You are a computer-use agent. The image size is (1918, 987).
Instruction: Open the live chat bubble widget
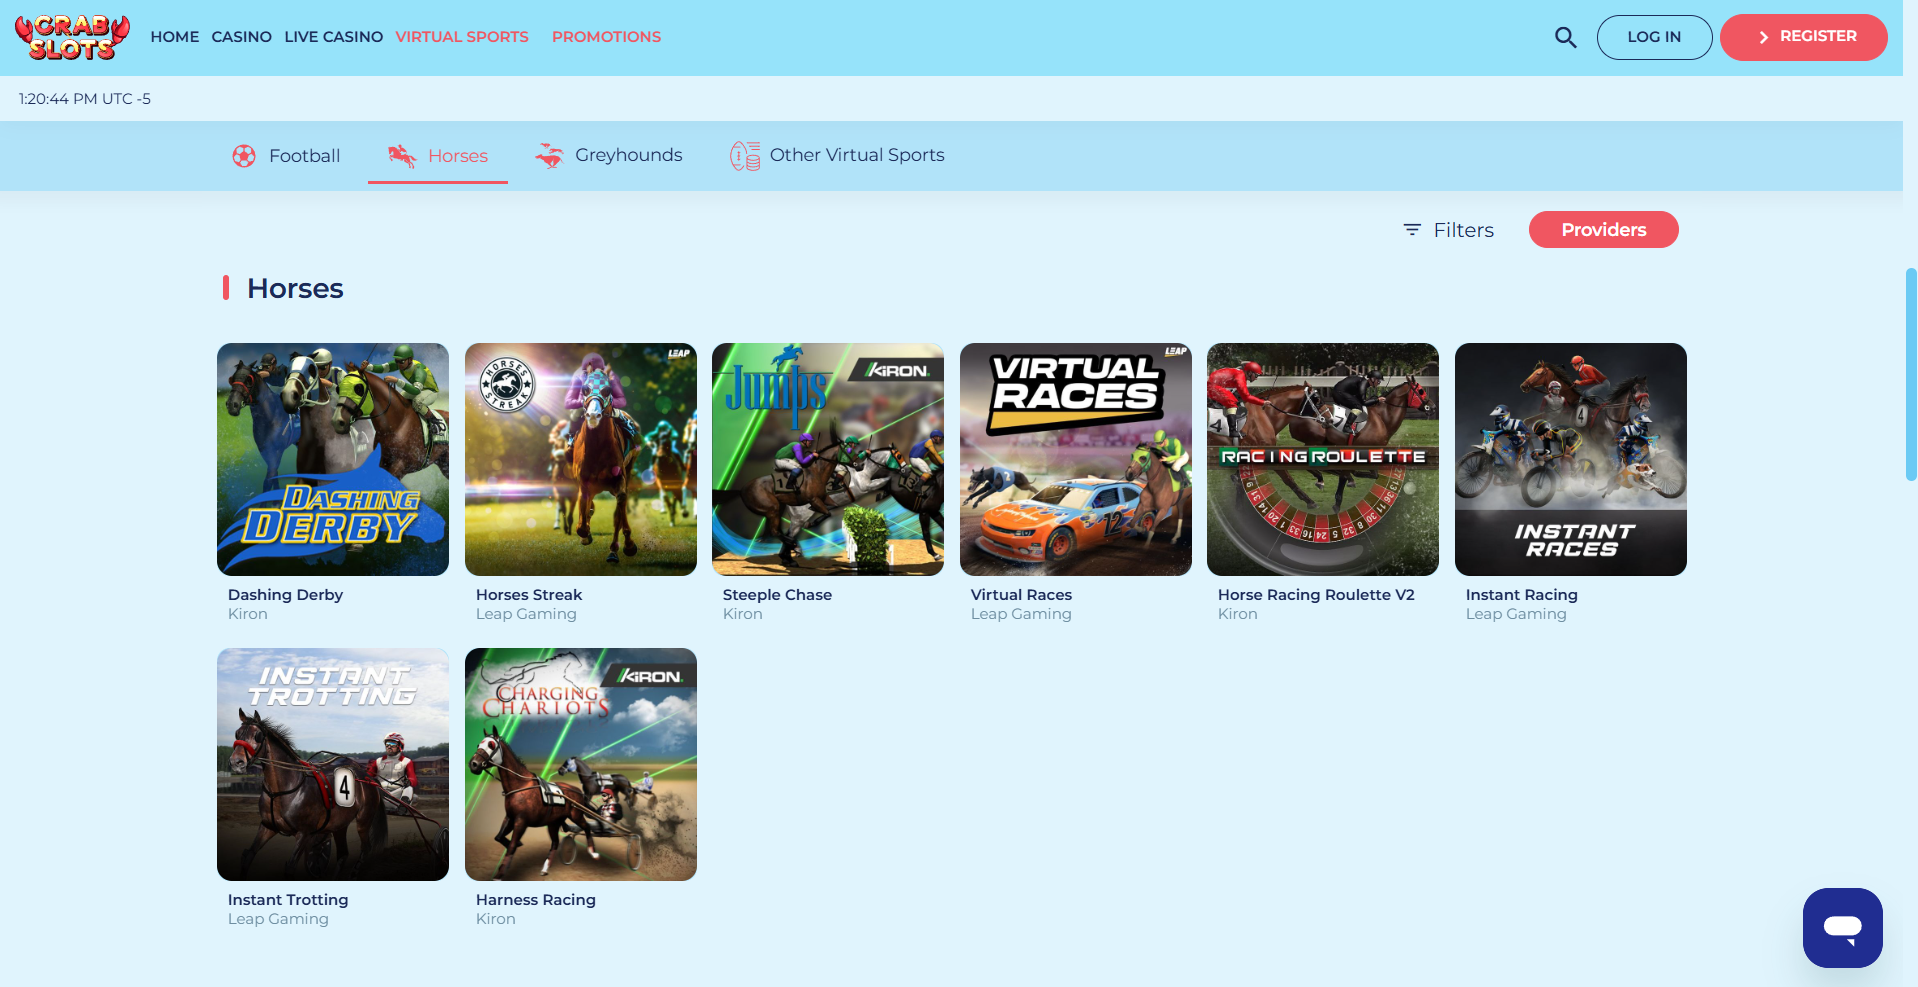point(1842,927)
